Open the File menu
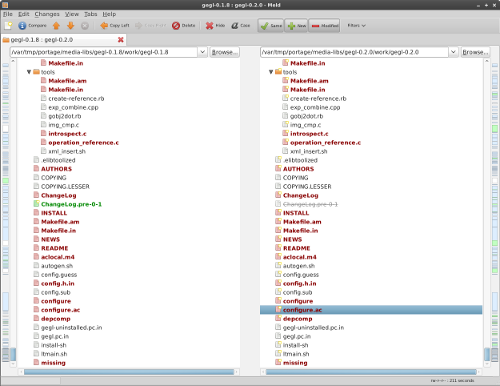 (8, 14)
